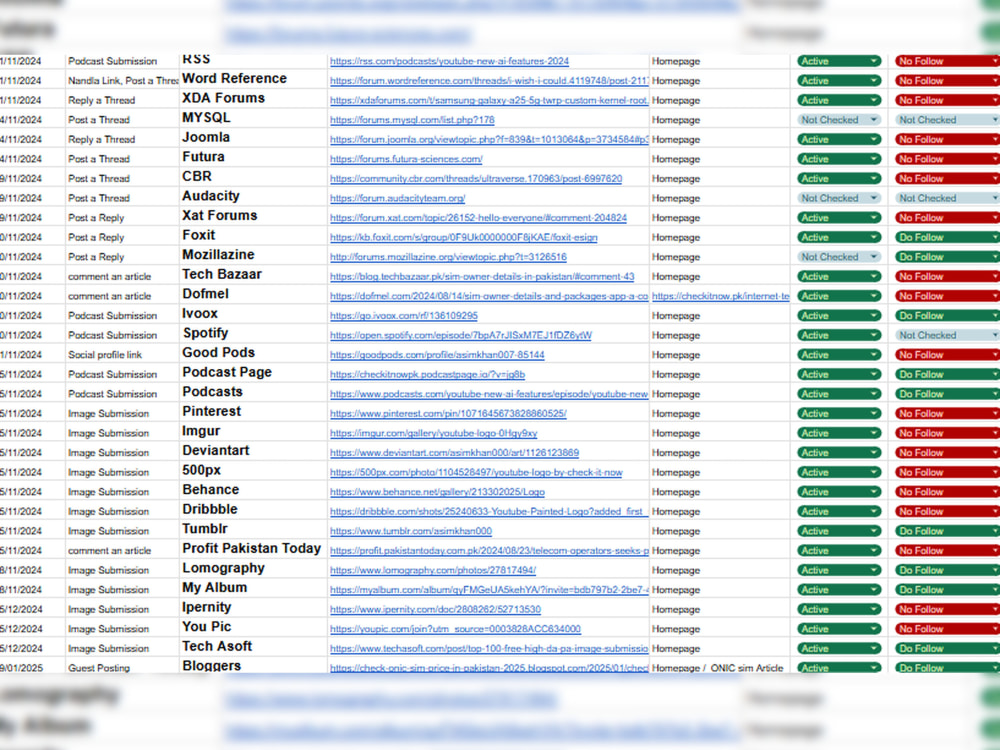Open the Dribbble shots link
The image size is (1000, 750).
click(489, 511)
